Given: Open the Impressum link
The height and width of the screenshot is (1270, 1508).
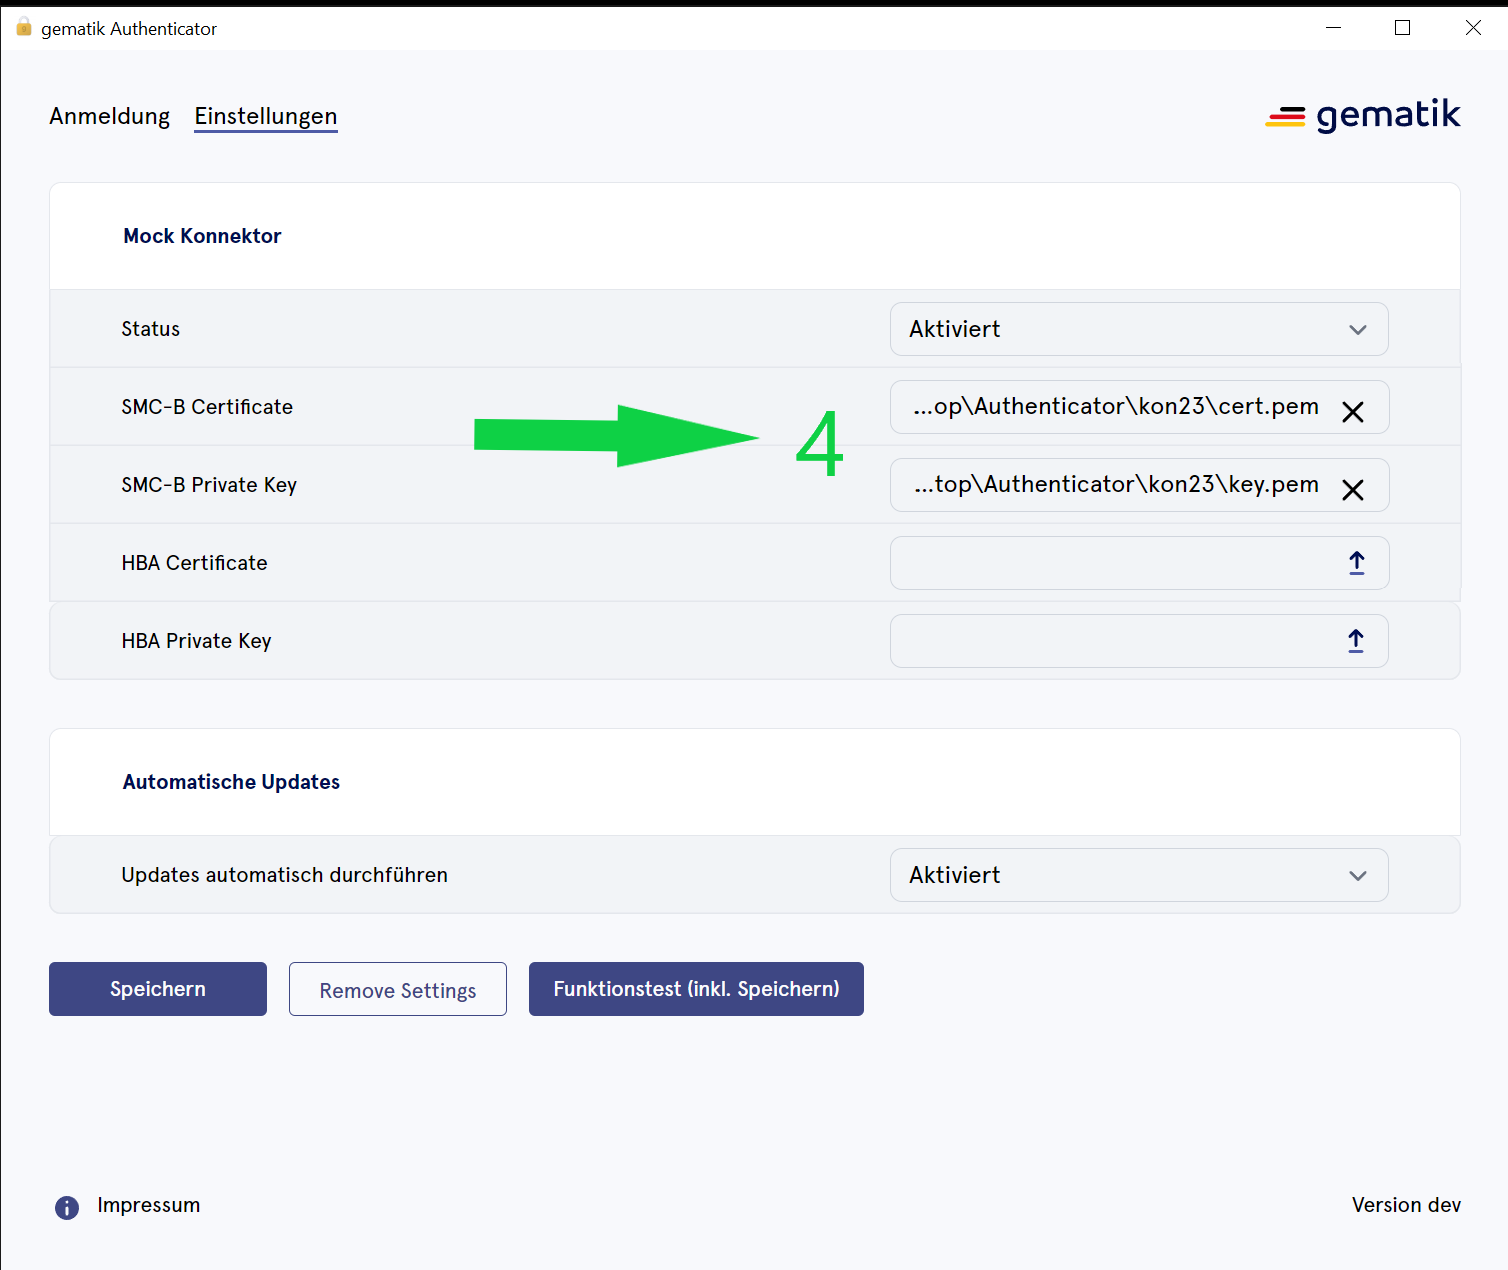Looking at the screenshot, I should [x=149, y=1206].
